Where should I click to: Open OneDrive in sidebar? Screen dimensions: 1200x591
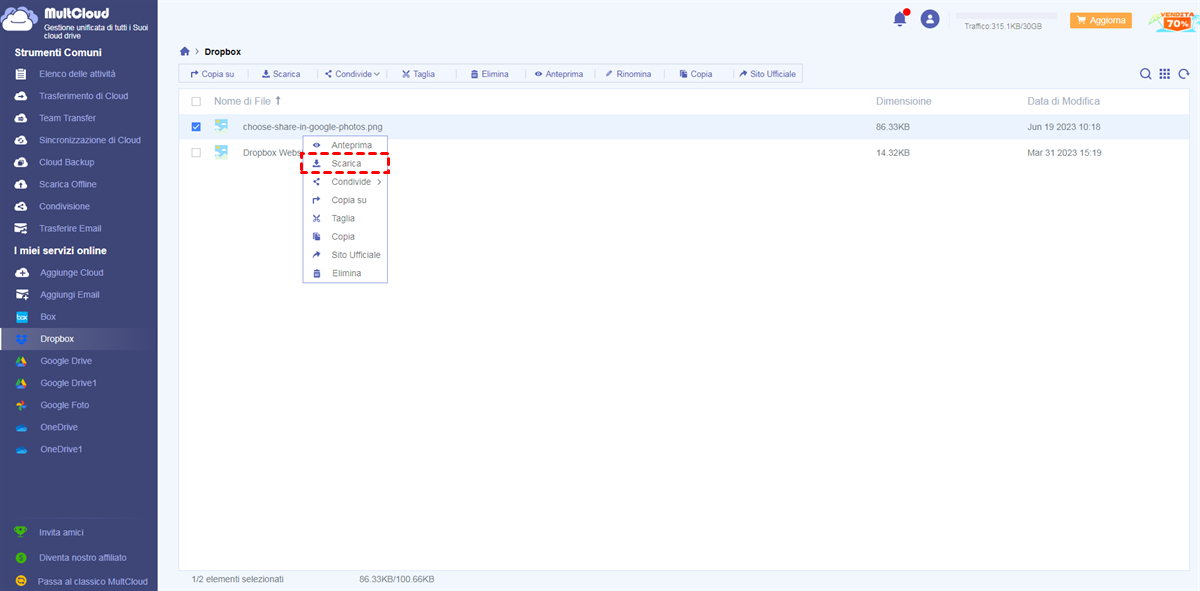[x=59, y=427]
